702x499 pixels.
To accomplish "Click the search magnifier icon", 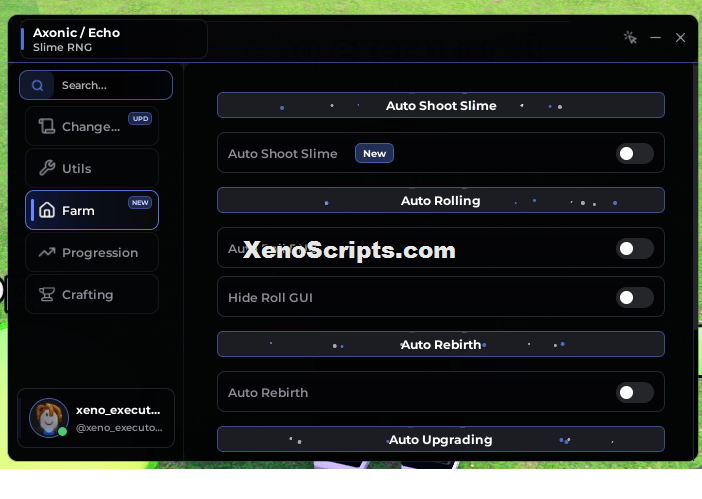I will [x=38, y=85].
